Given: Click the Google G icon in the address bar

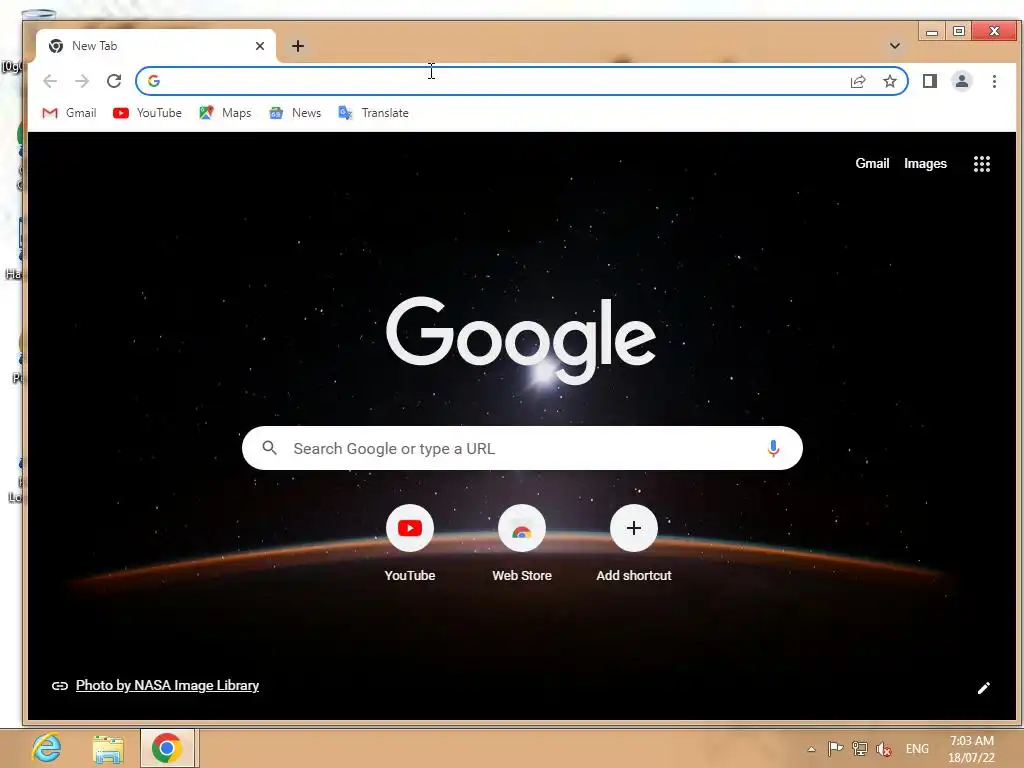Looking at the screenshot, I should [x=153, y=81].
